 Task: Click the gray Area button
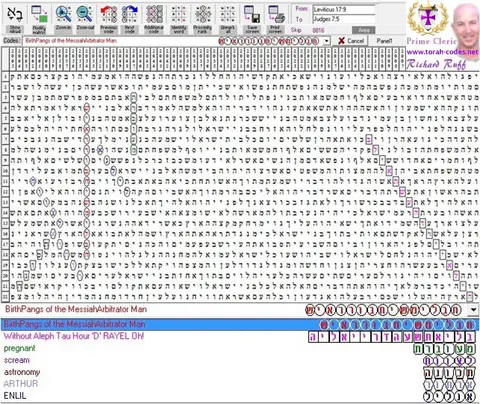click(364, 30)
